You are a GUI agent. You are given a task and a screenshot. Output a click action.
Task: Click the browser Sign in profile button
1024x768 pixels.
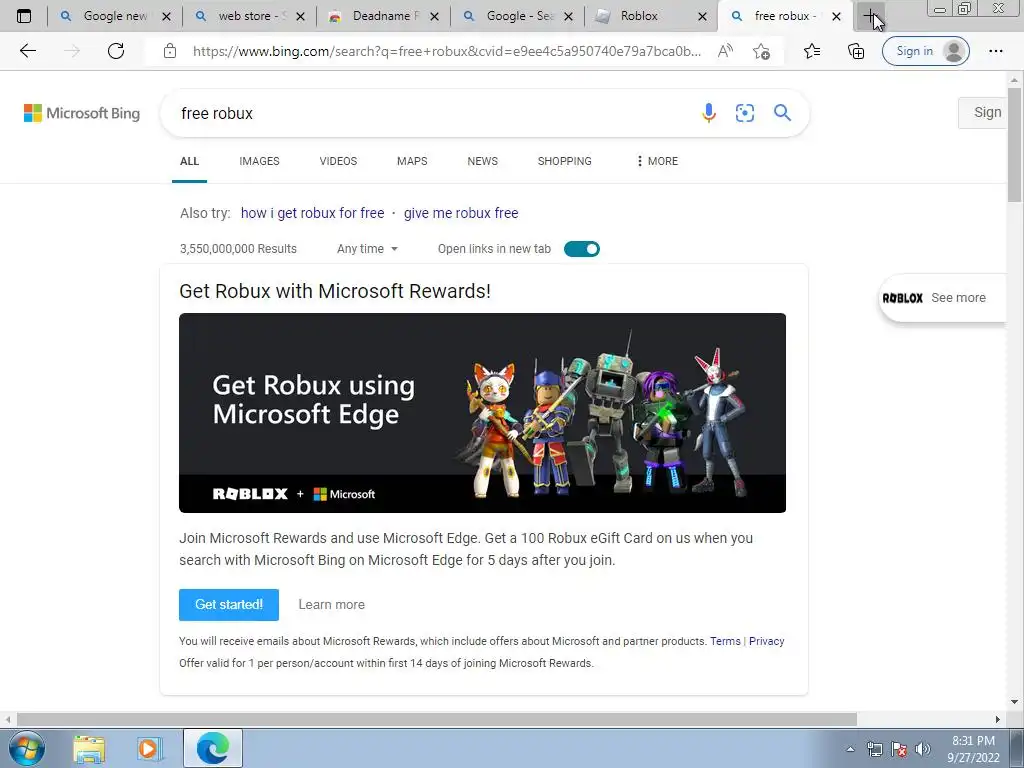point(925,51)
